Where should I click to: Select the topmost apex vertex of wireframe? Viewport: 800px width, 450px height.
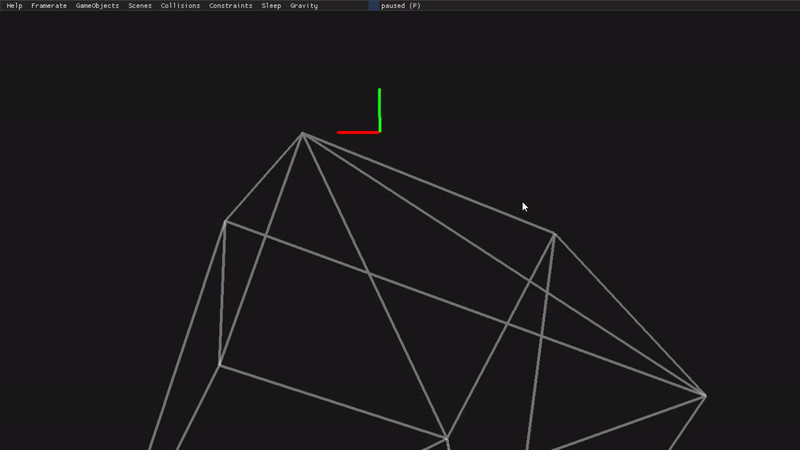[x=303, y=133]
